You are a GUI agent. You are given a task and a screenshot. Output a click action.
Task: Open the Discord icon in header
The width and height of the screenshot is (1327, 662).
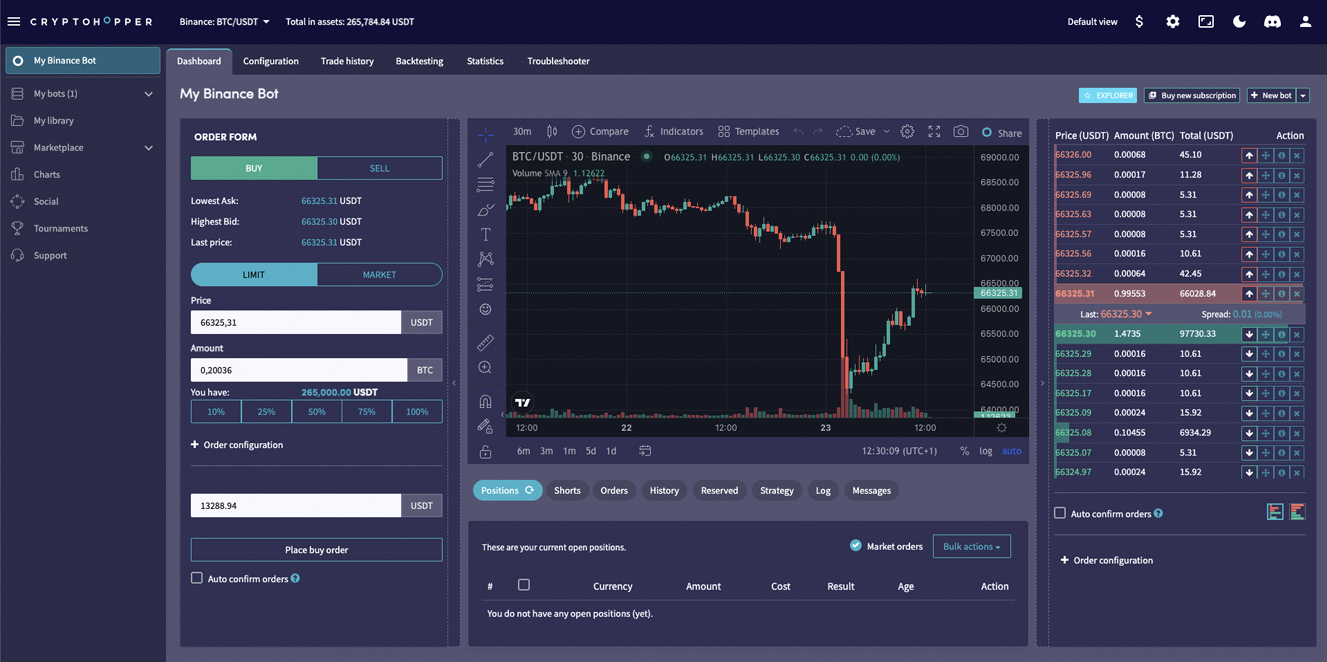[1272, 21]
